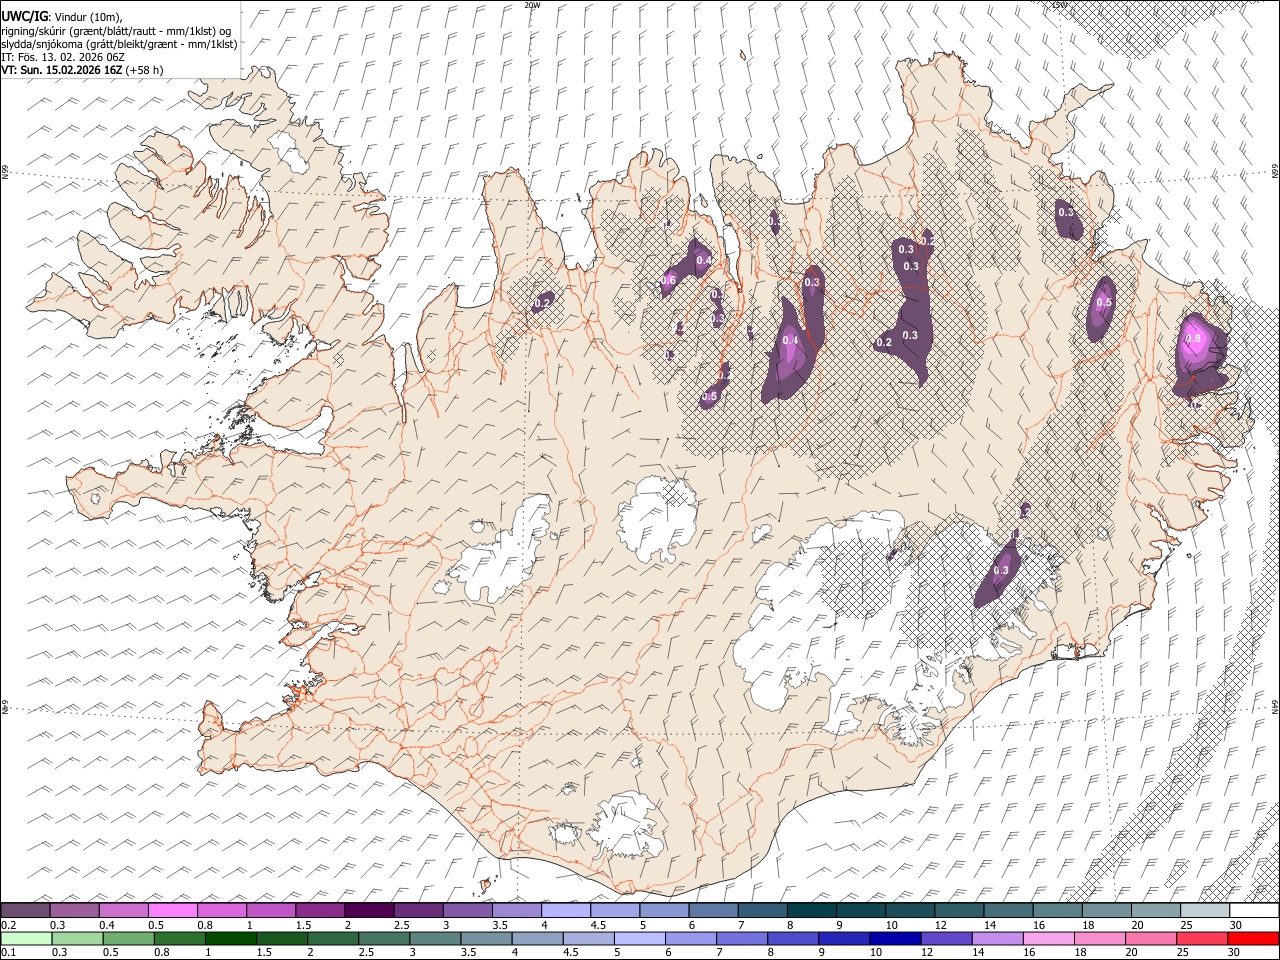Select the top-row legend swatch between 25 and 30

tap(1205, 910)
